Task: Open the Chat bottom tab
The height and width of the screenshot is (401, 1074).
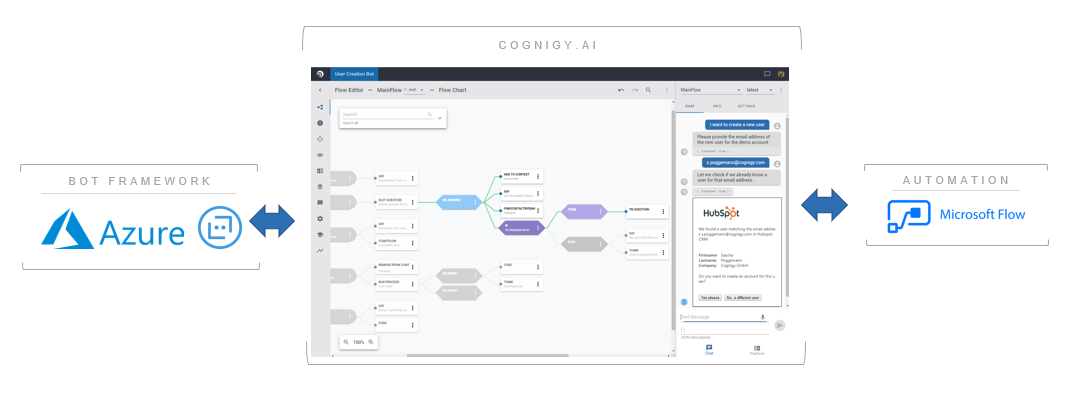Action: tap(709, 350)
